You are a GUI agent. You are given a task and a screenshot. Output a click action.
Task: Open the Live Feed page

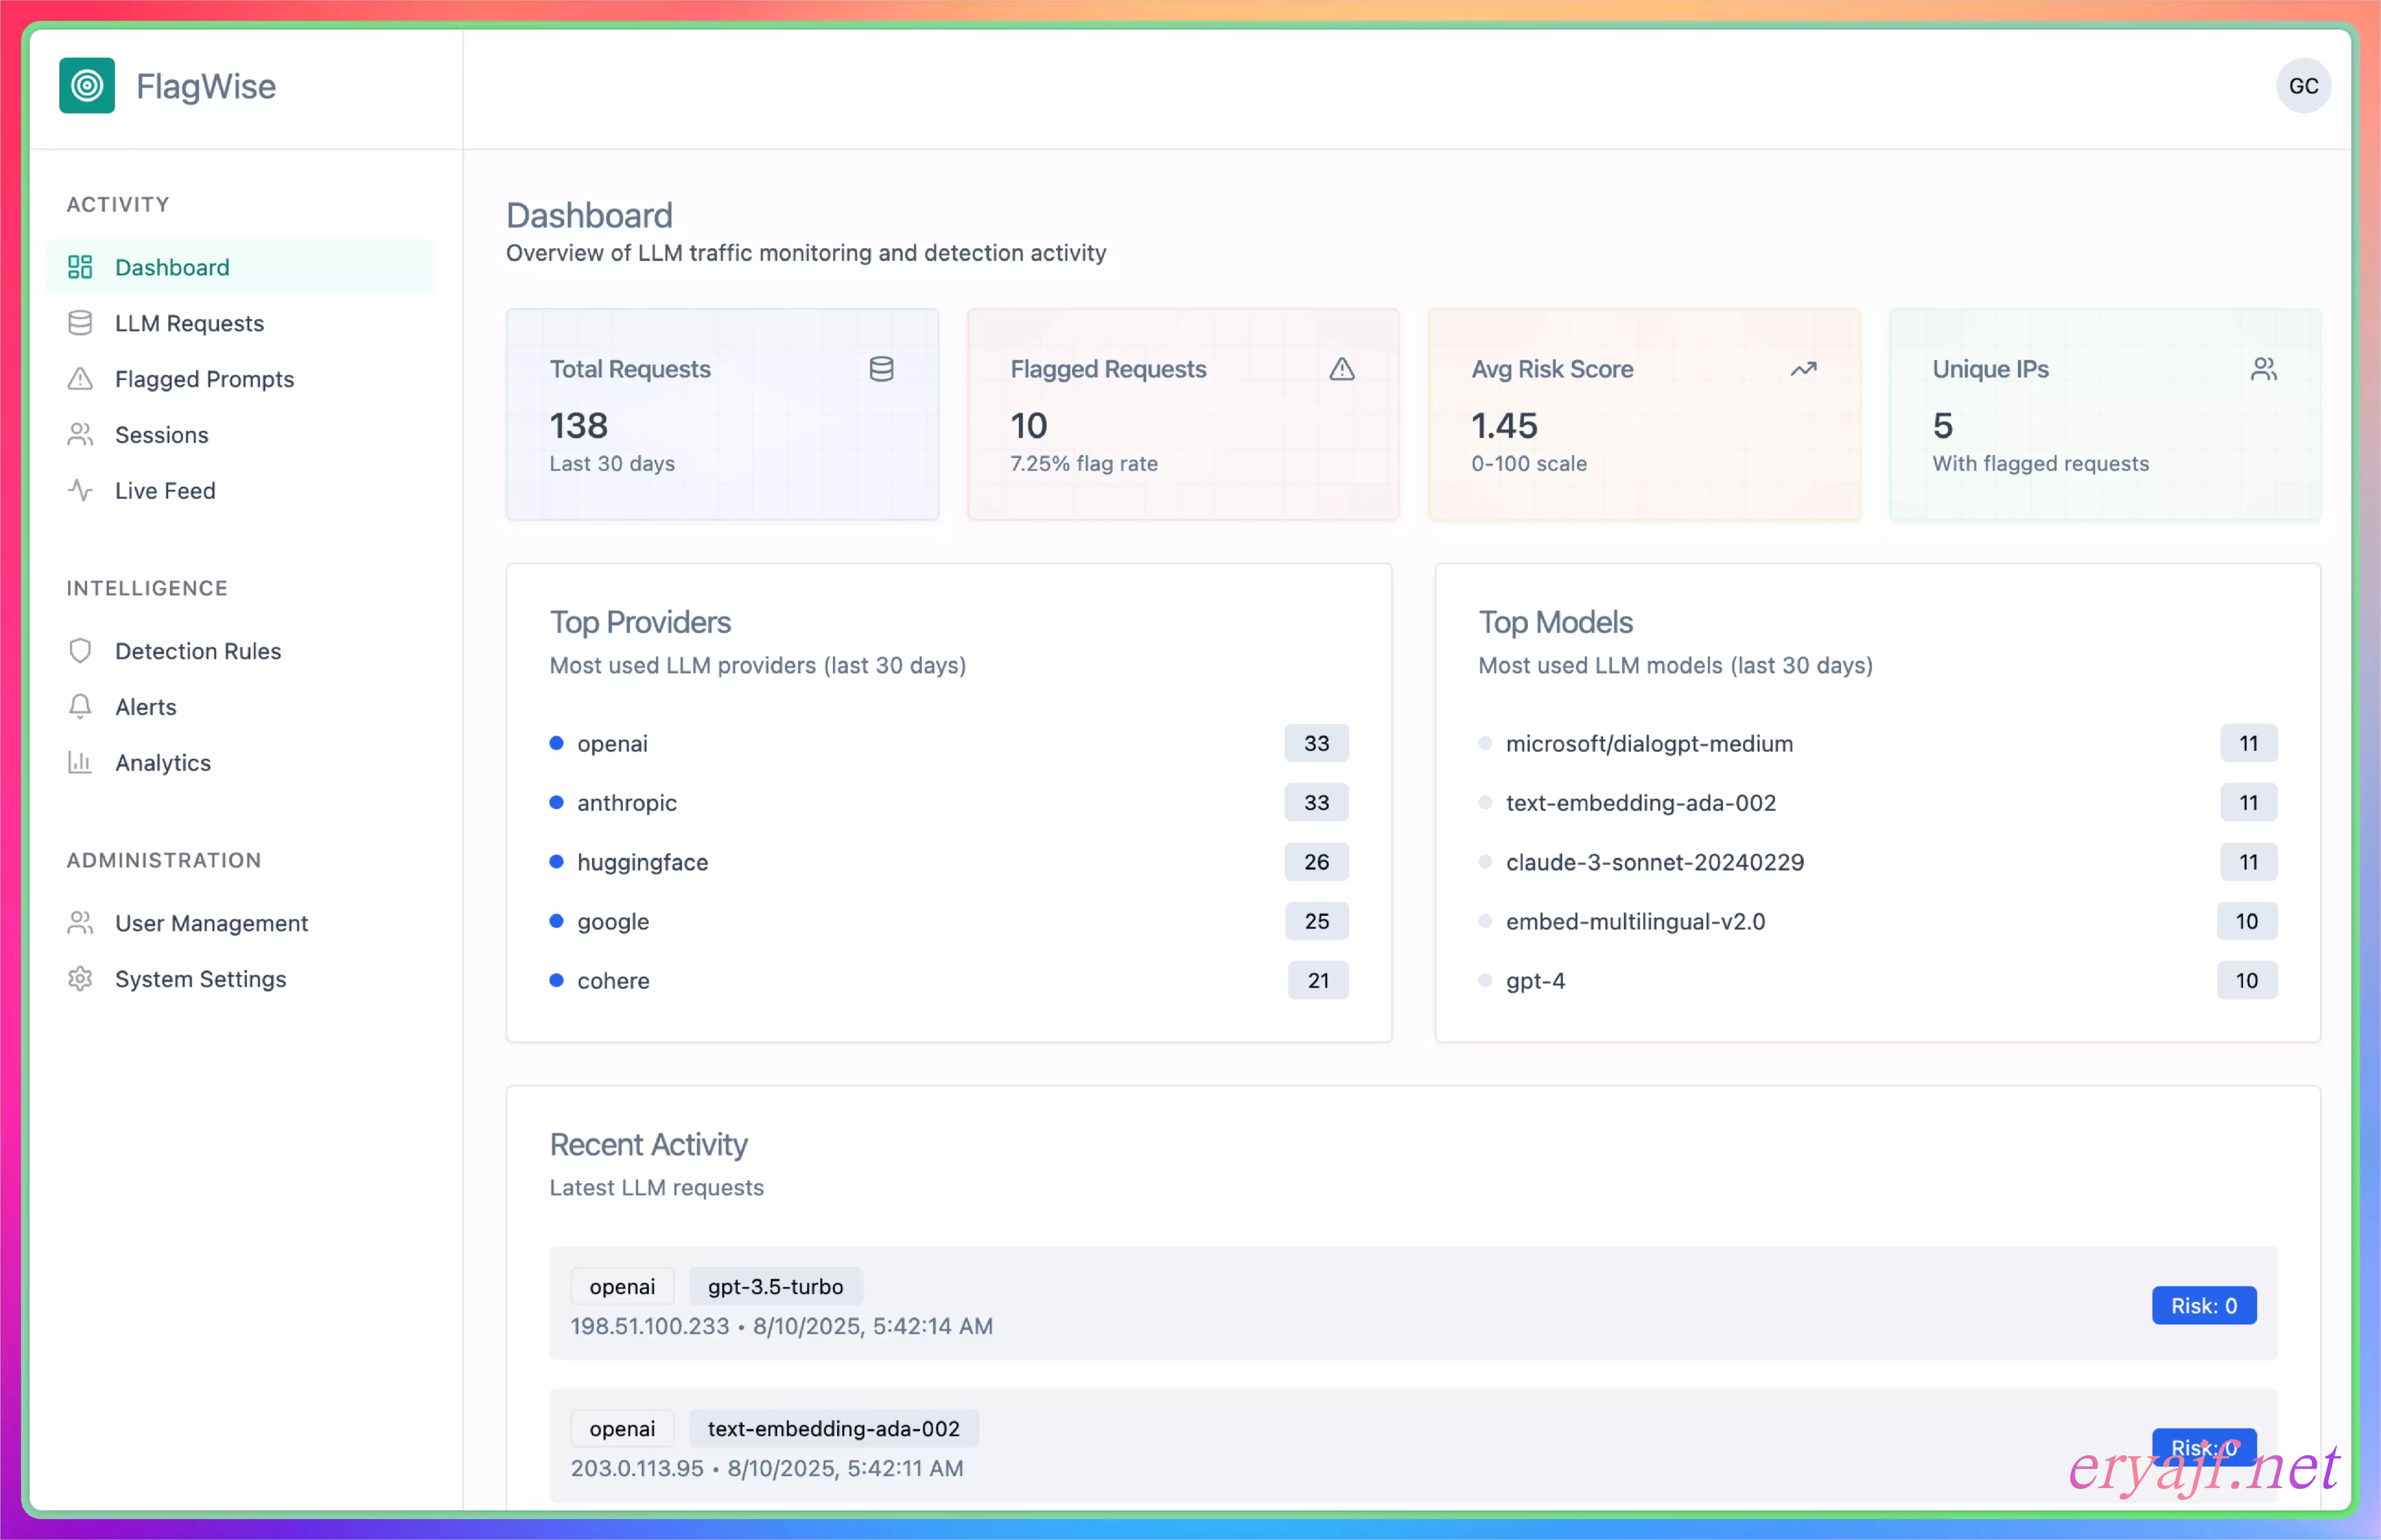click(240, 491)
